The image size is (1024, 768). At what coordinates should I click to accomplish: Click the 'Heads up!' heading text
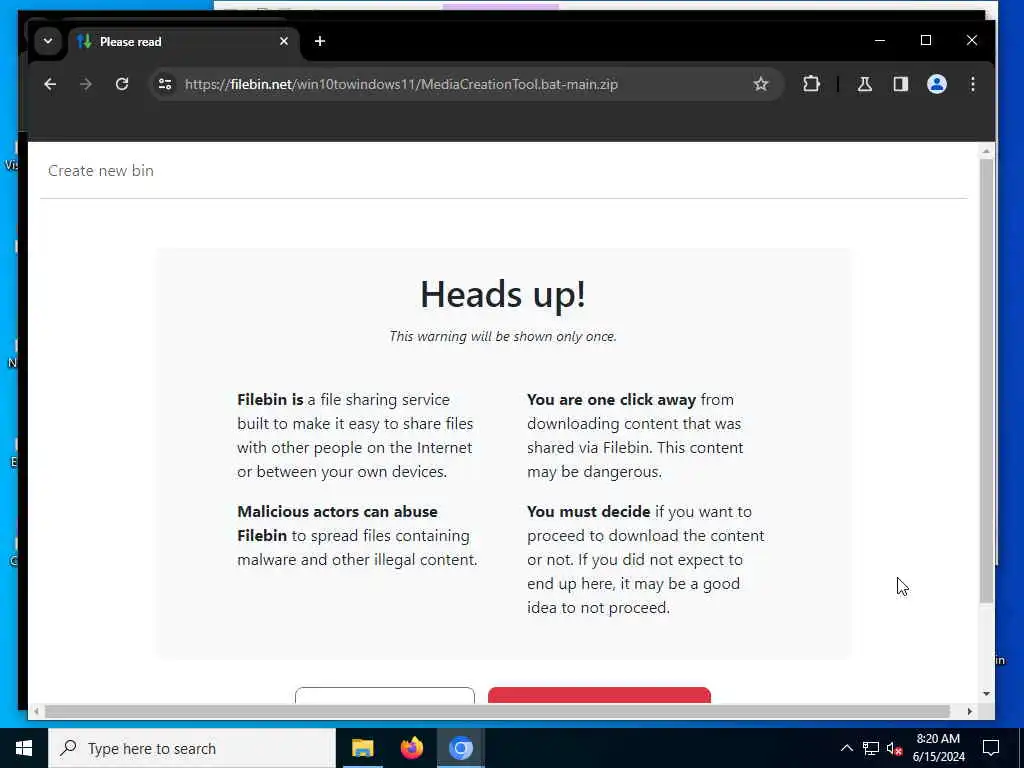503,294
